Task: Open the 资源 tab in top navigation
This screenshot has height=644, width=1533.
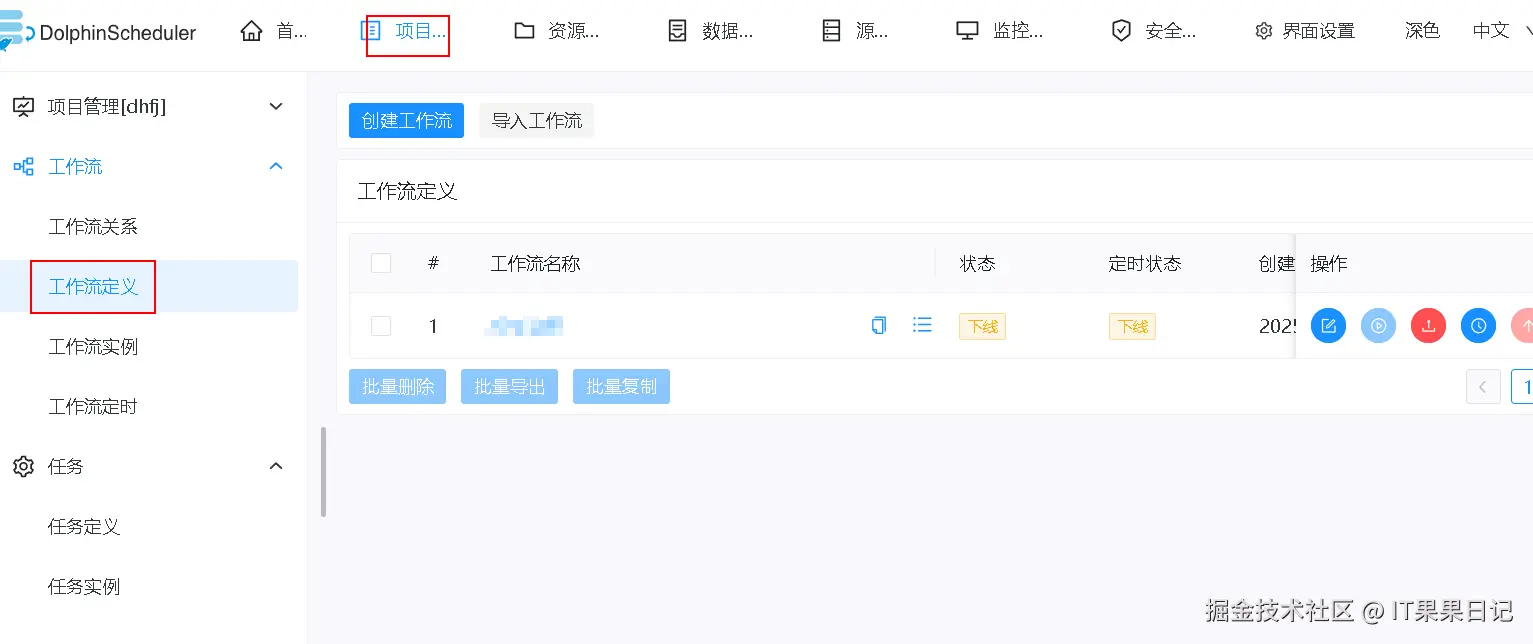Action: pyautogui.click(x=556, y=31)
